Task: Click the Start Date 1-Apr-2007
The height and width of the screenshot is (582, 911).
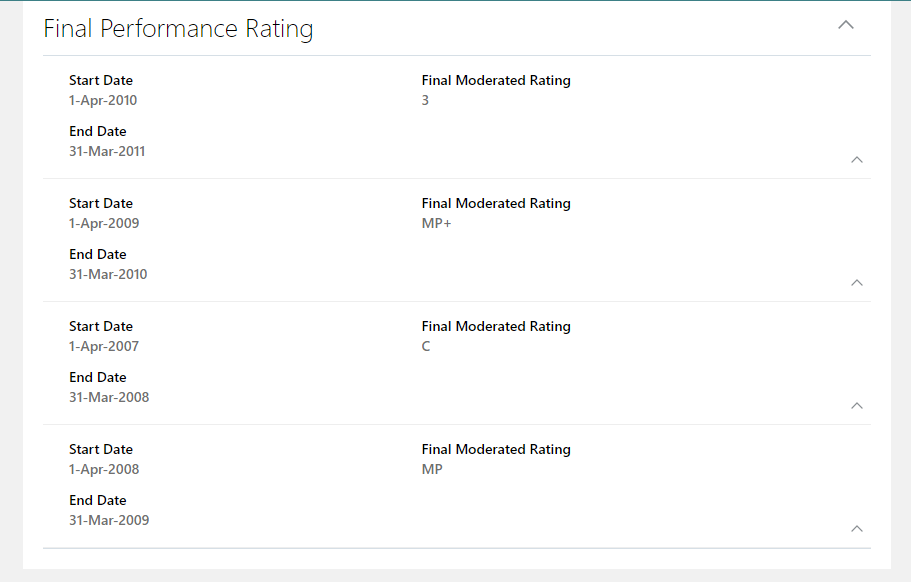Action: tap(103, 346)
